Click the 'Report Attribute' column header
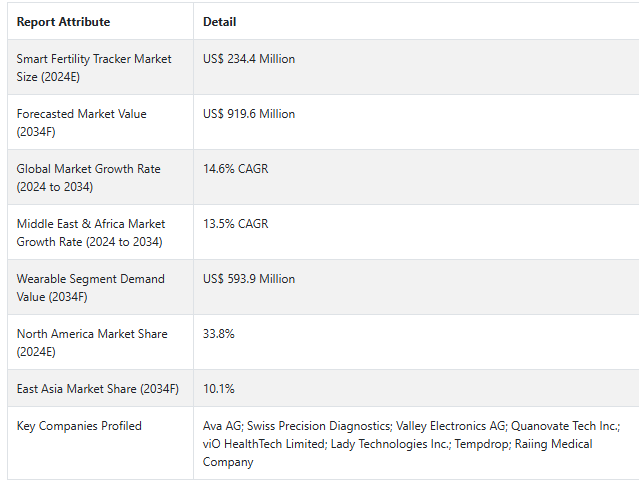The width and height of the screenshot is (639, 484). (x=63, y=21)
